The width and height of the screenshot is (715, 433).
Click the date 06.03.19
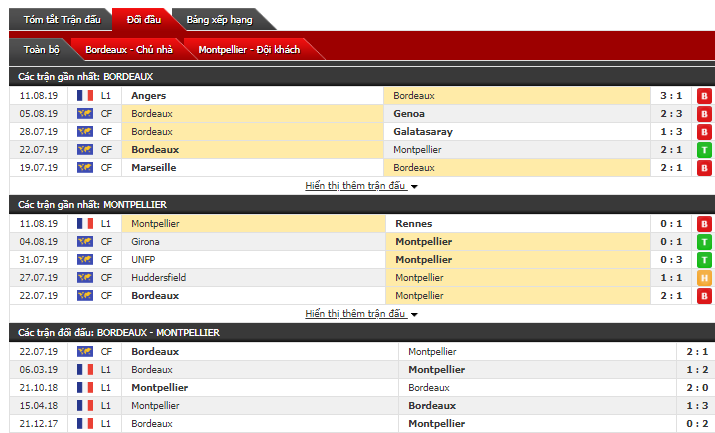click(x=39, y=370)
